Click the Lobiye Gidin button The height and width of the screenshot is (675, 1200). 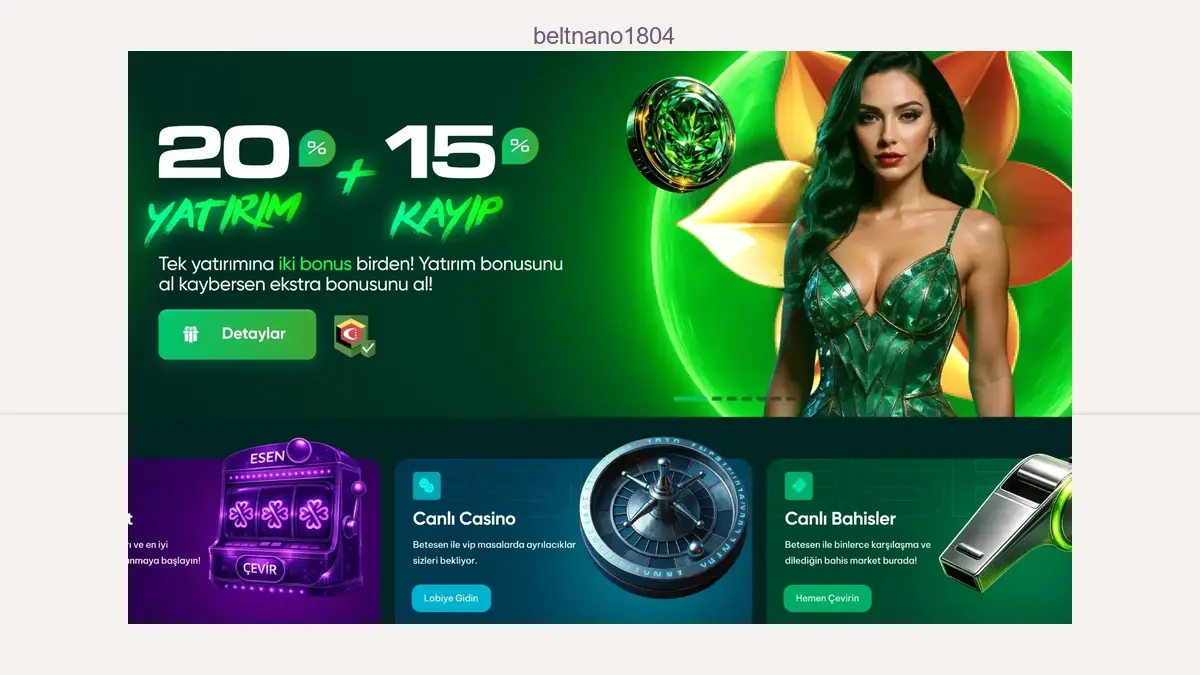click(x=451, y=598)
